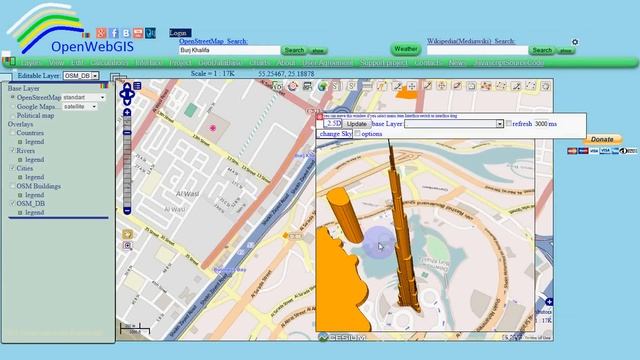Viewport: 640px width, 360px height.
Task: Enable the Countries overlay checkbox
Action: [12, 133]
